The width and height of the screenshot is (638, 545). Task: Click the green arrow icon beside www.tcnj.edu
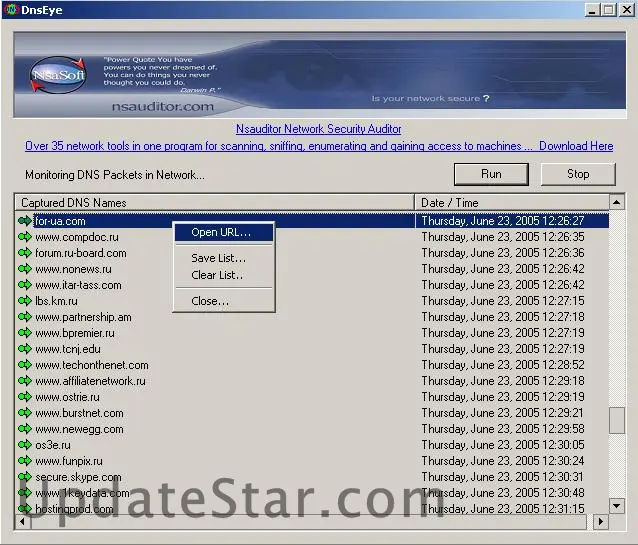pyautogui.click(x=25, y=349)
